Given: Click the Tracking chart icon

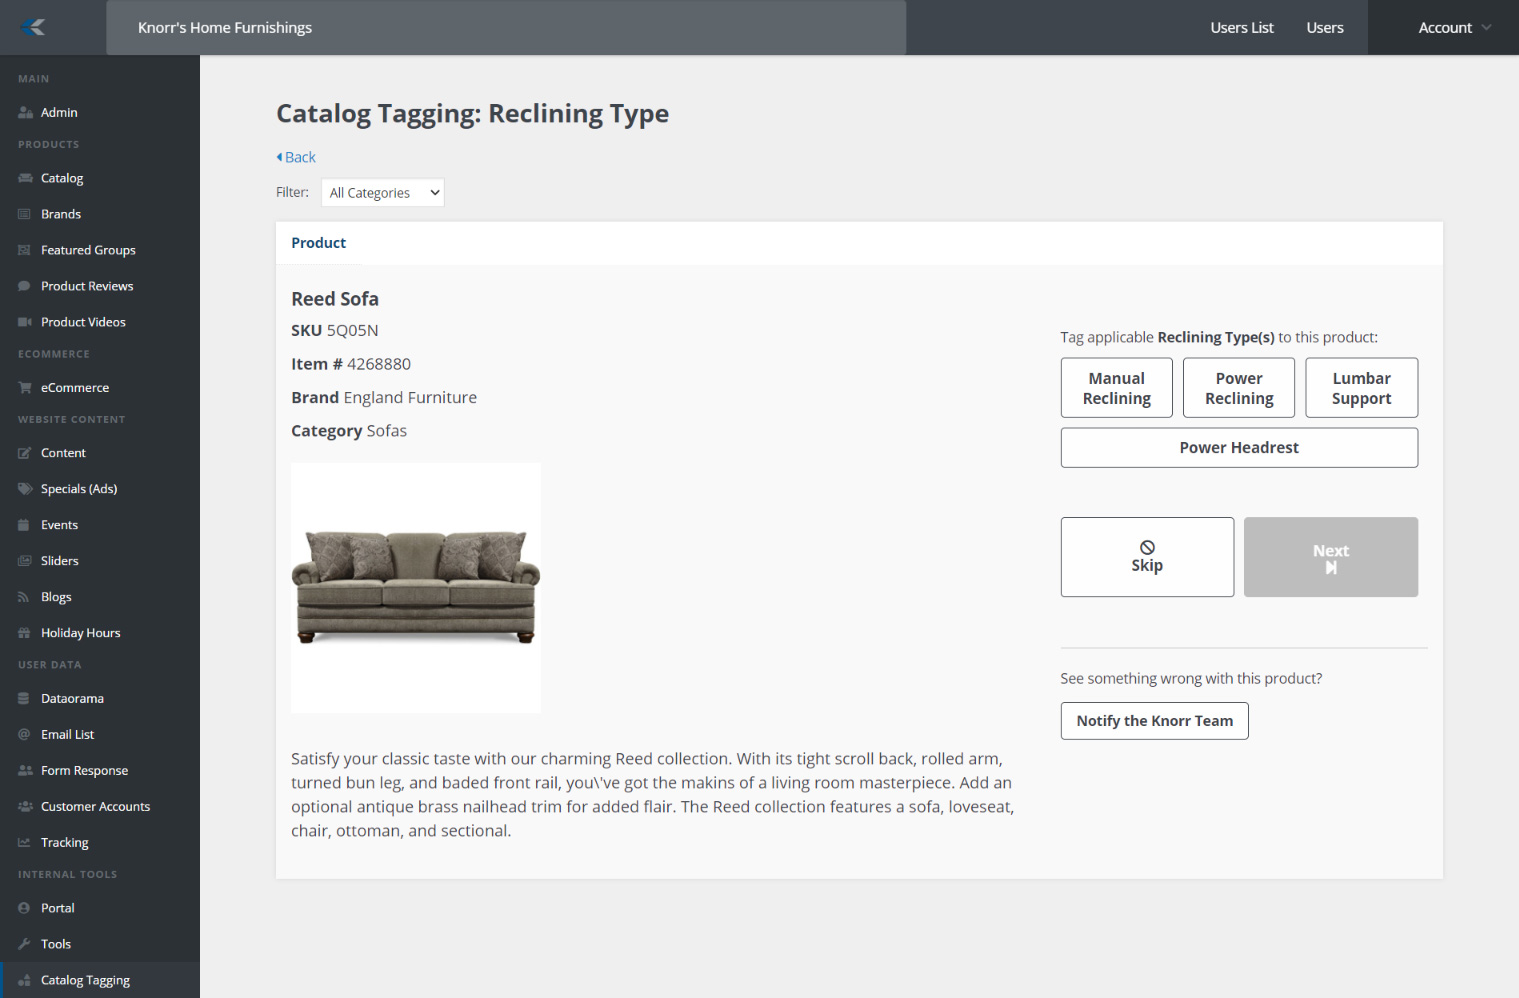Looking at the screenshot, I should pos(24,843).
